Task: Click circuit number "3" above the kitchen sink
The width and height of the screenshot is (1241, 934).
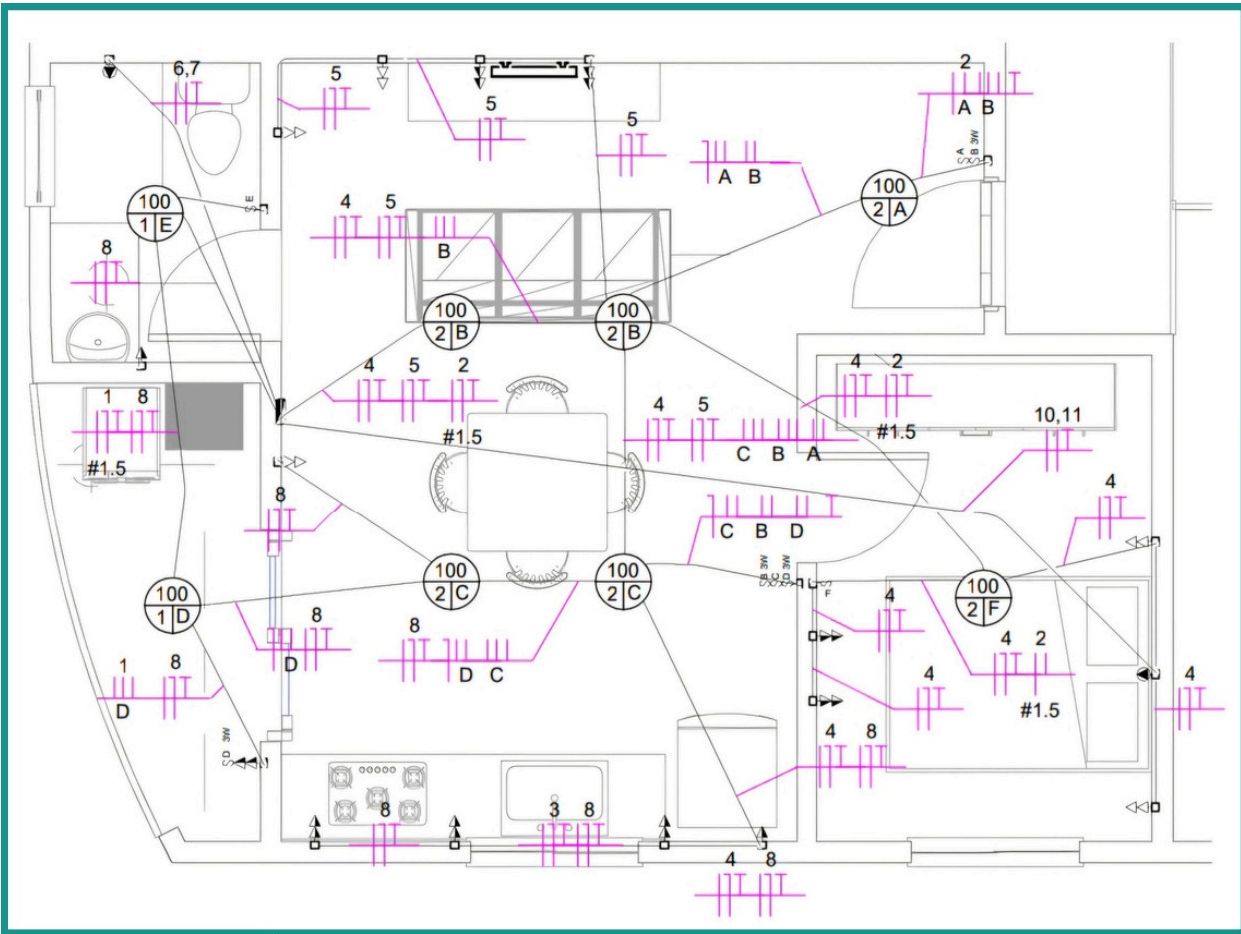Action: 553,809
